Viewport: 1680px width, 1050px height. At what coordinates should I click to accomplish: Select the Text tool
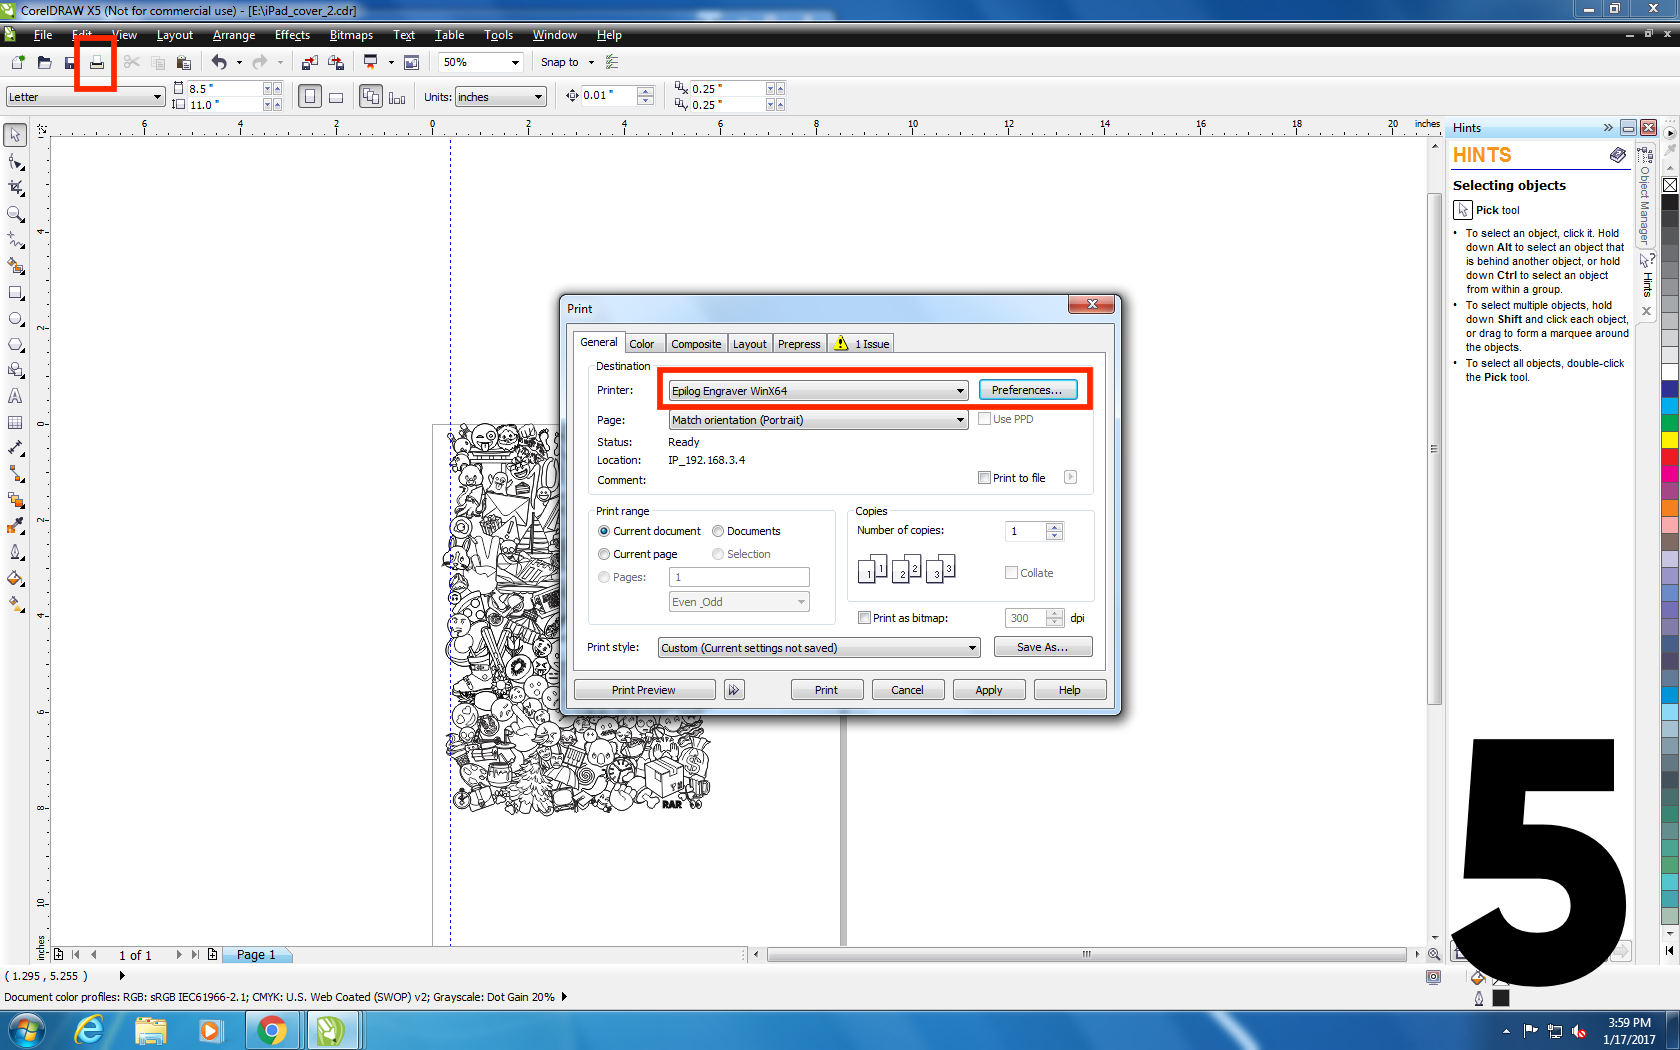(x=15, y=396)
